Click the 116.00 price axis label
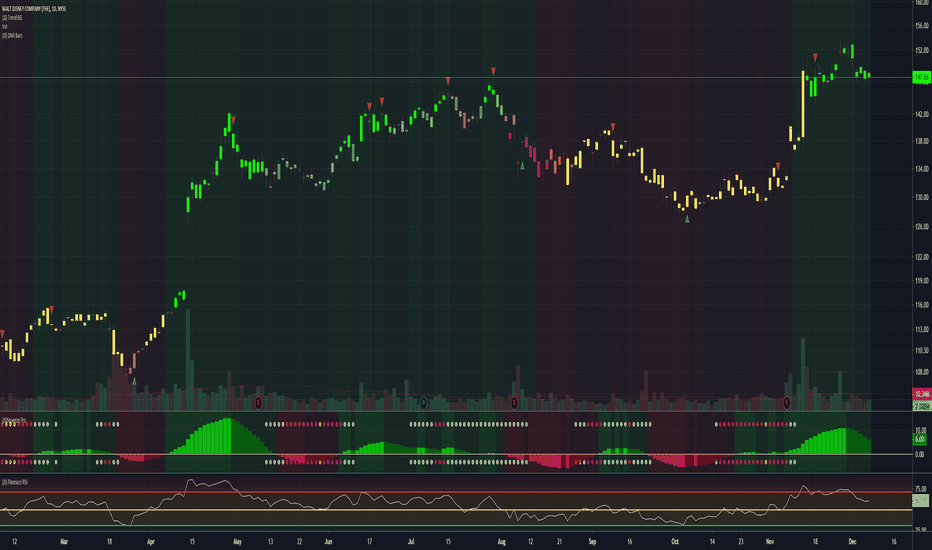932x550 pixels. coord(922,305)
